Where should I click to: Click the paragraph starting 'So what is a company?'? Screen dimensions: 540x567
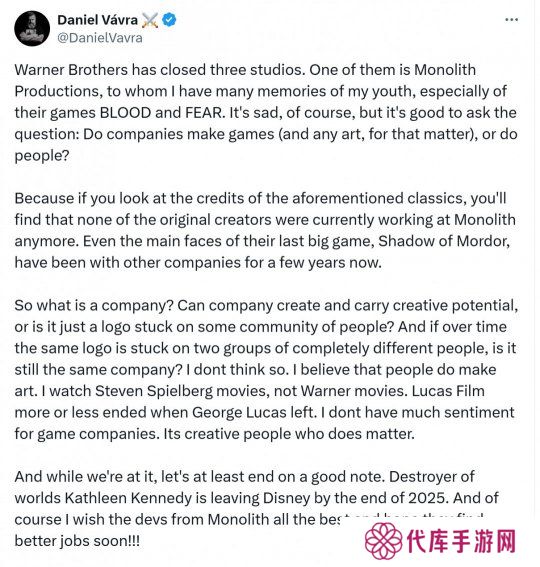pyautogui.click(x=266, y=370)
